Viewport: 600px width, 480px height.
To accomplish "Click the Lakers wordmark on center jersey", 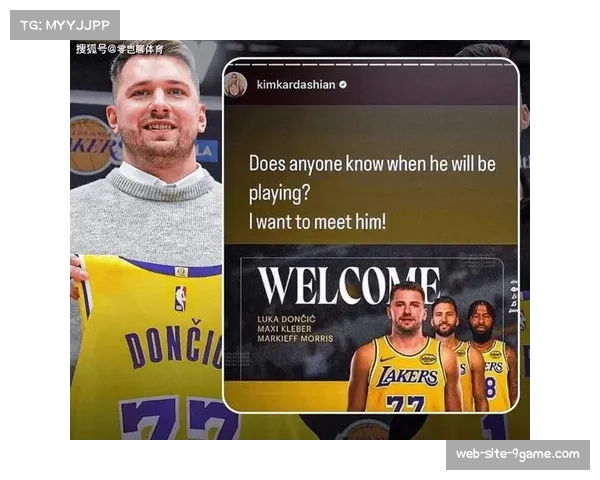I will (x=407, y=377).
